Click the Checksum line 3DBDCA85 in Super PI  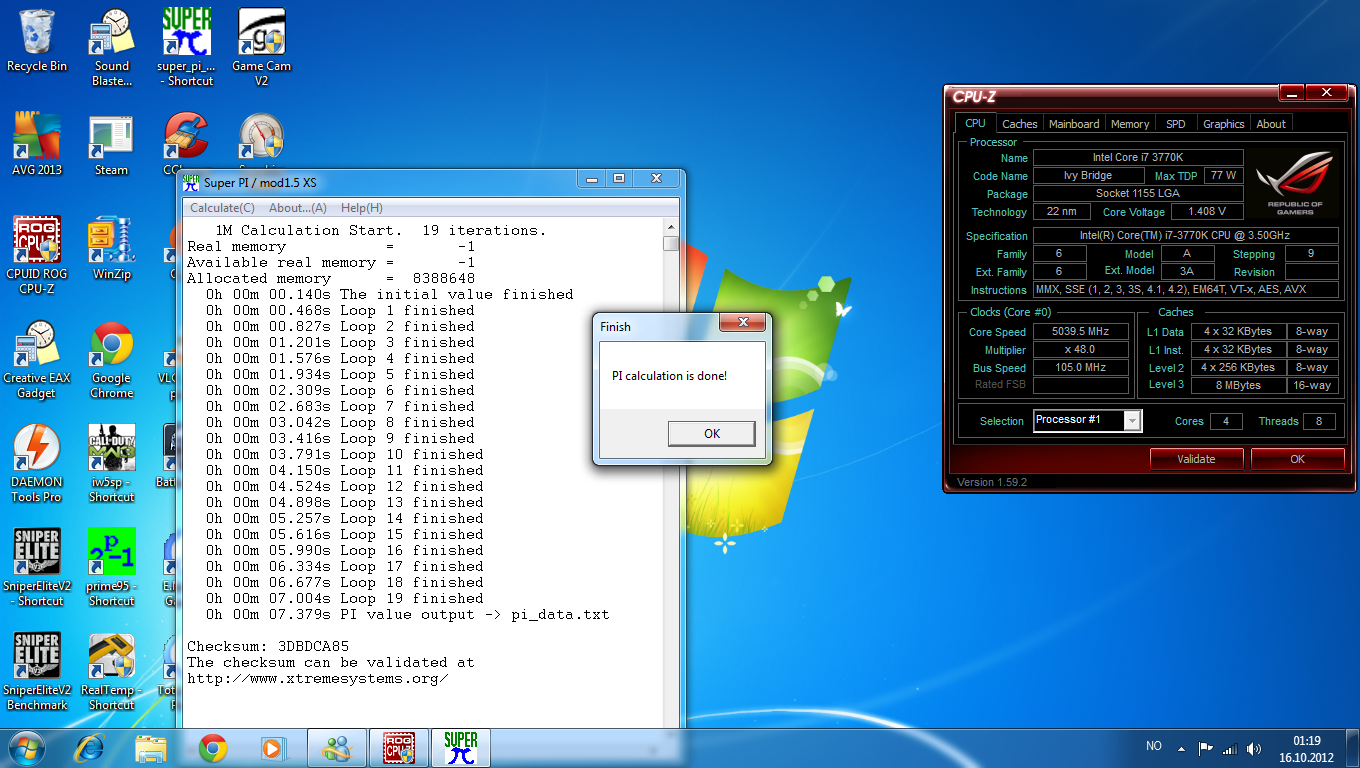coord(268,646)
